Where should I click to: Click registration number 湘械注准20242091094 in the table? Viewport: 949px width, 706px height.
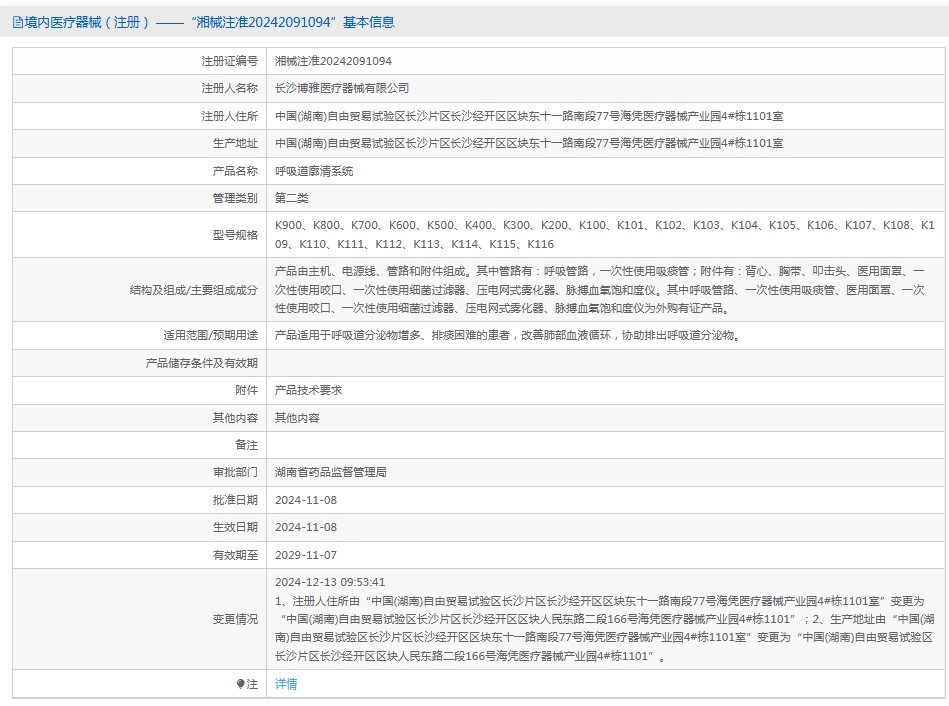point(333,61)
